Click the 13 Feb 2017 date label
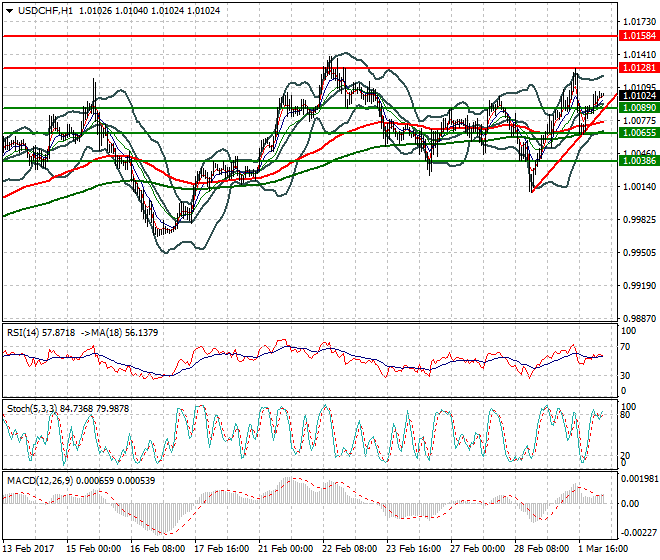The image size is (660, 560). point(29,549)
